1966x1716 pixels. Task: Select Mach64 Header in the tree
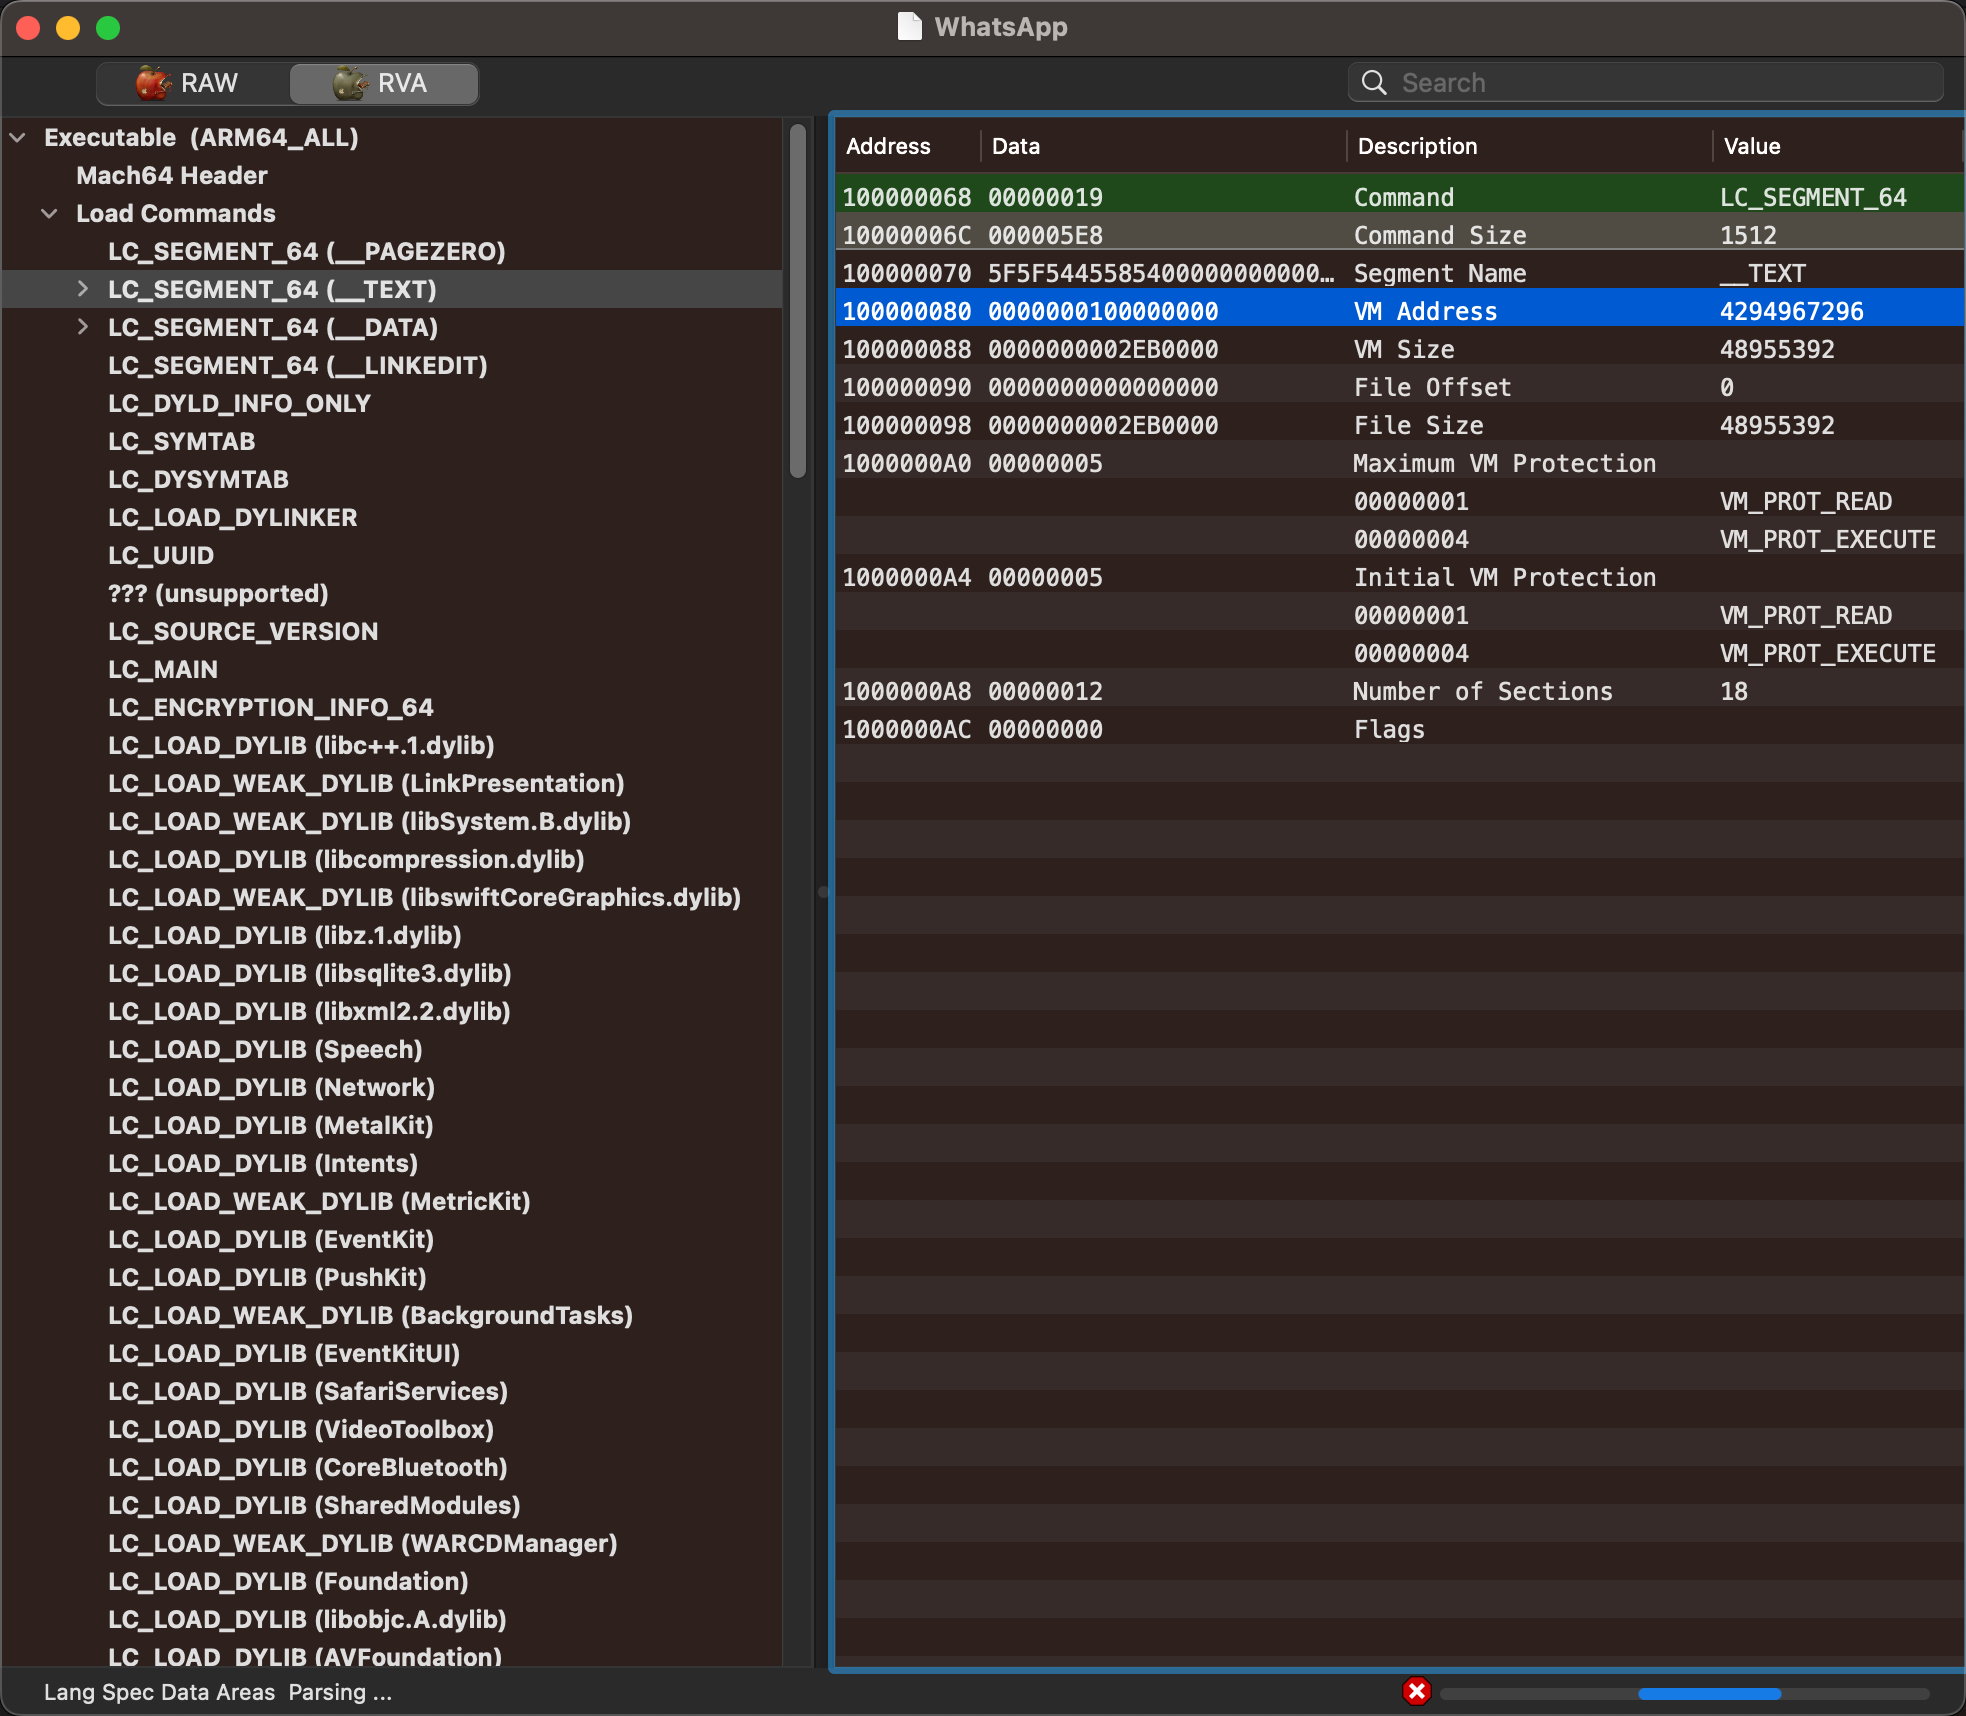pos(172,175)
